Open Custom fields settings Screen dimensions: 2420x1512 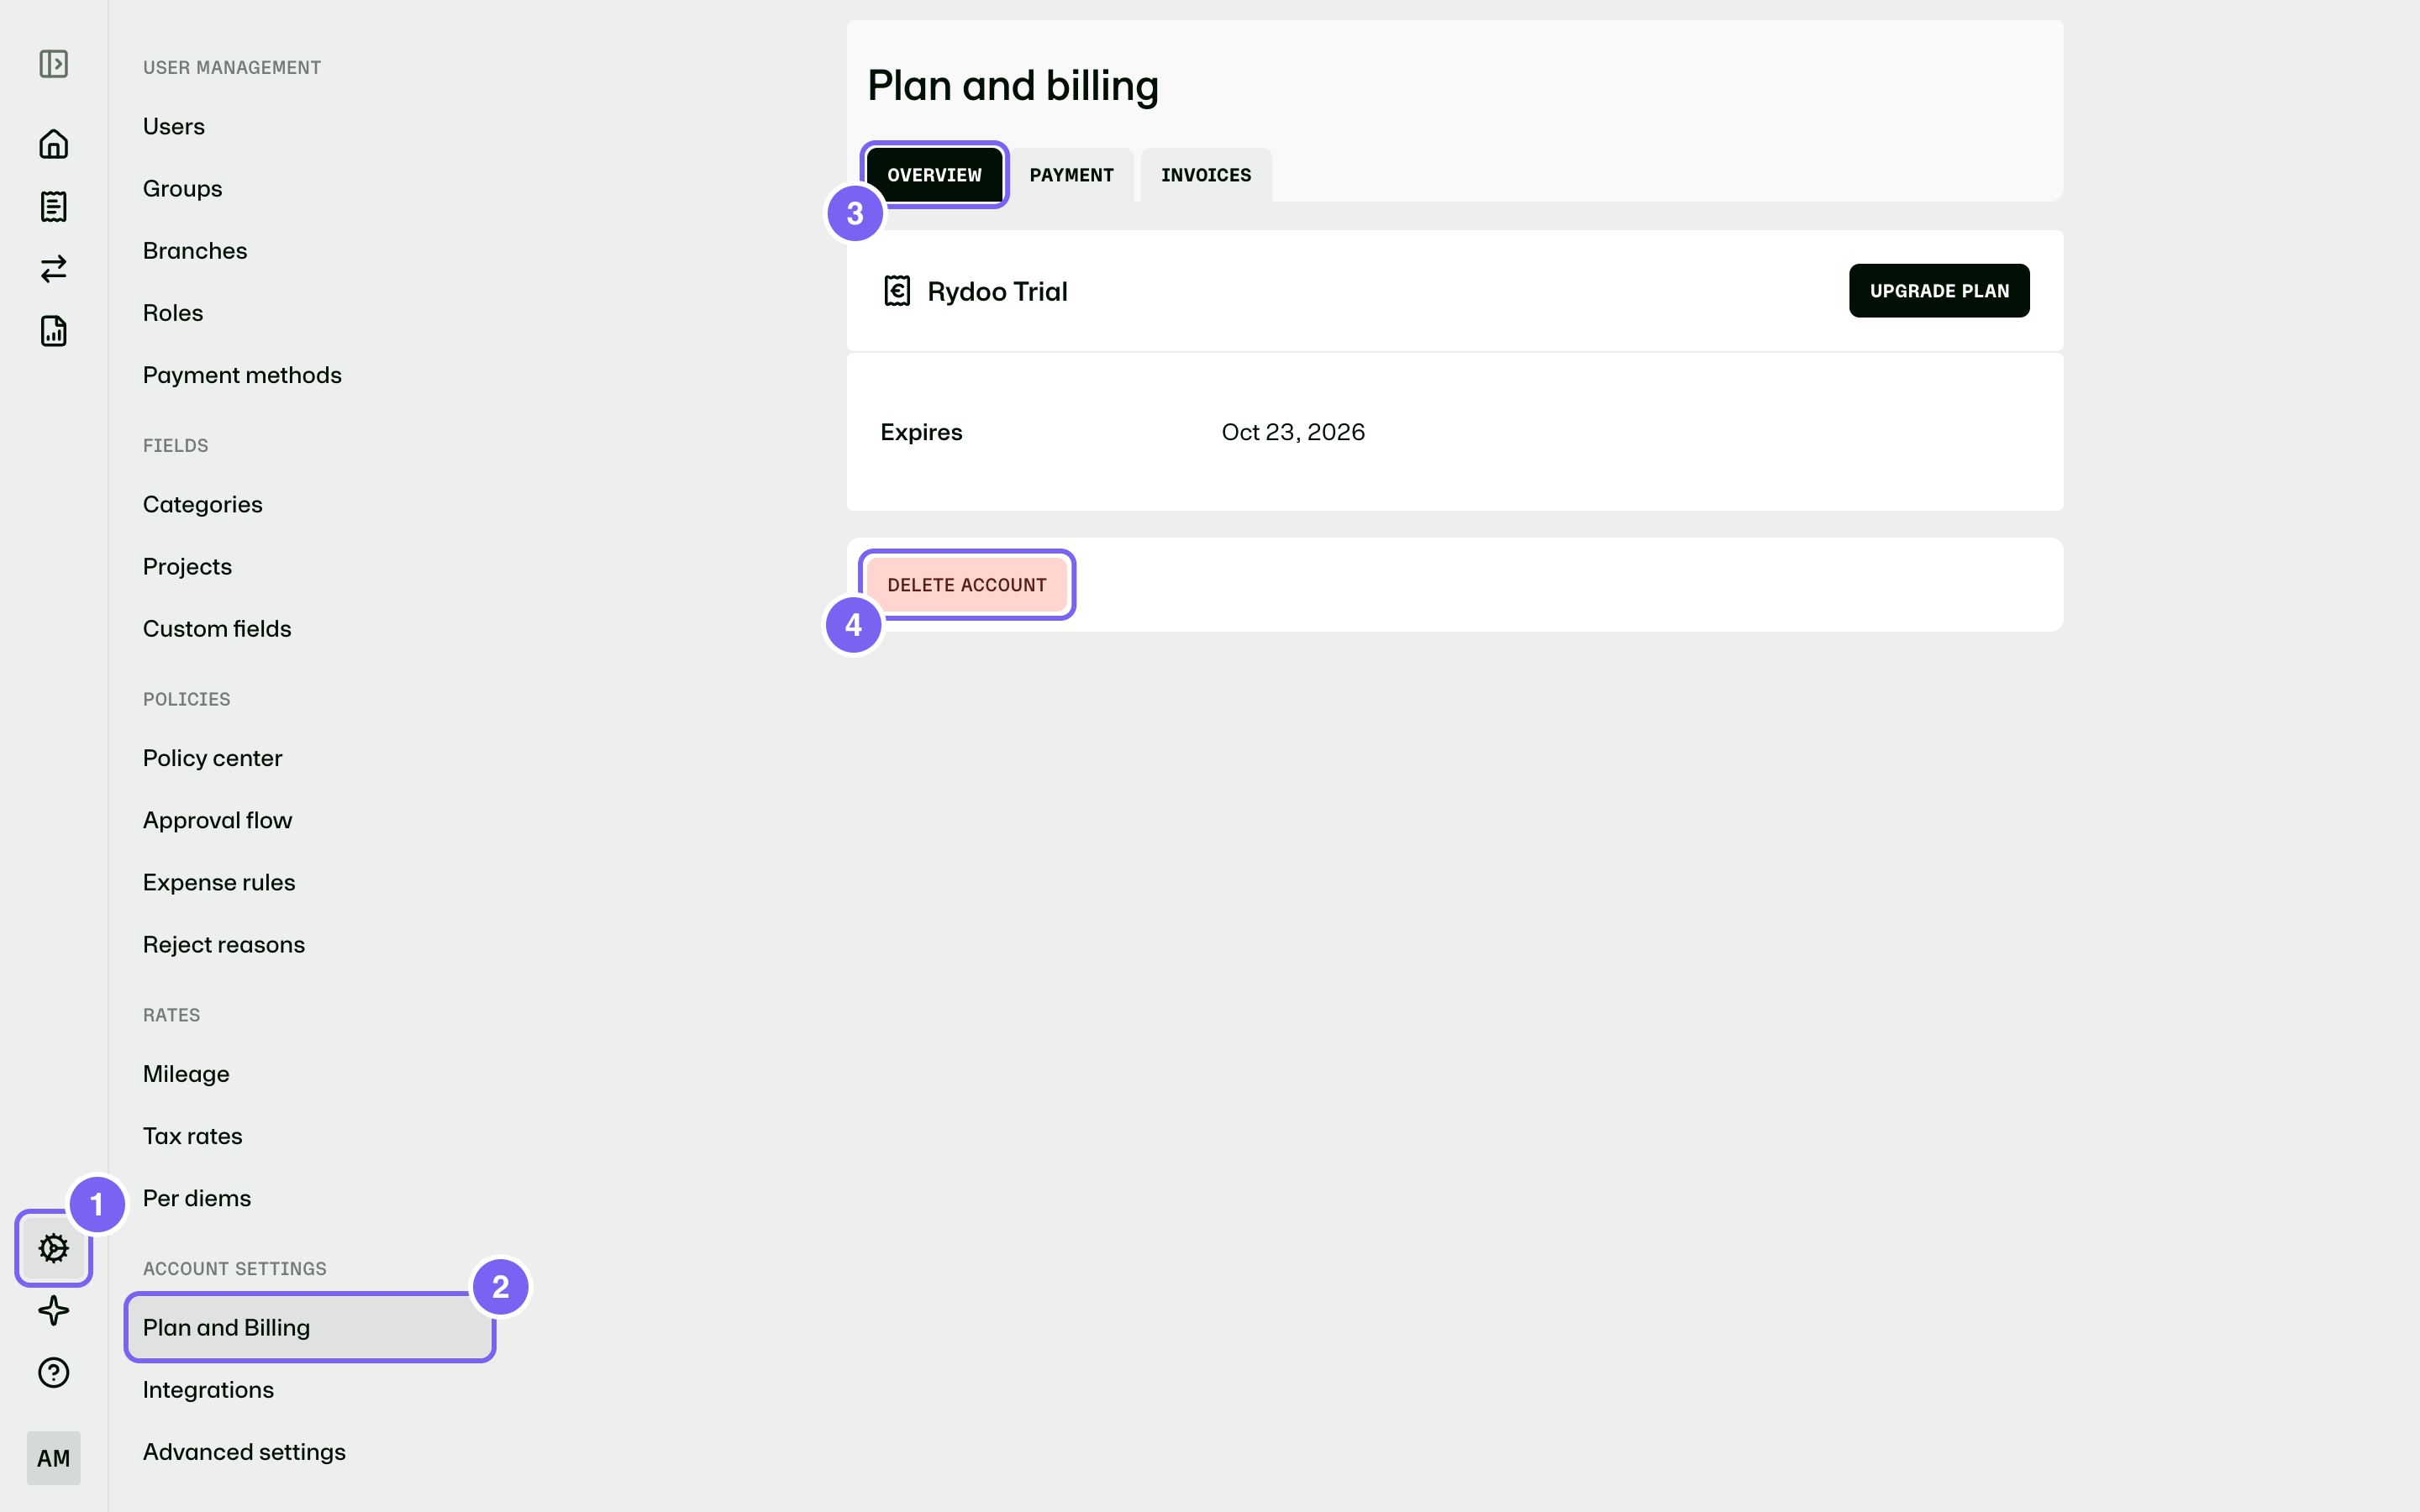coord(217,629)
